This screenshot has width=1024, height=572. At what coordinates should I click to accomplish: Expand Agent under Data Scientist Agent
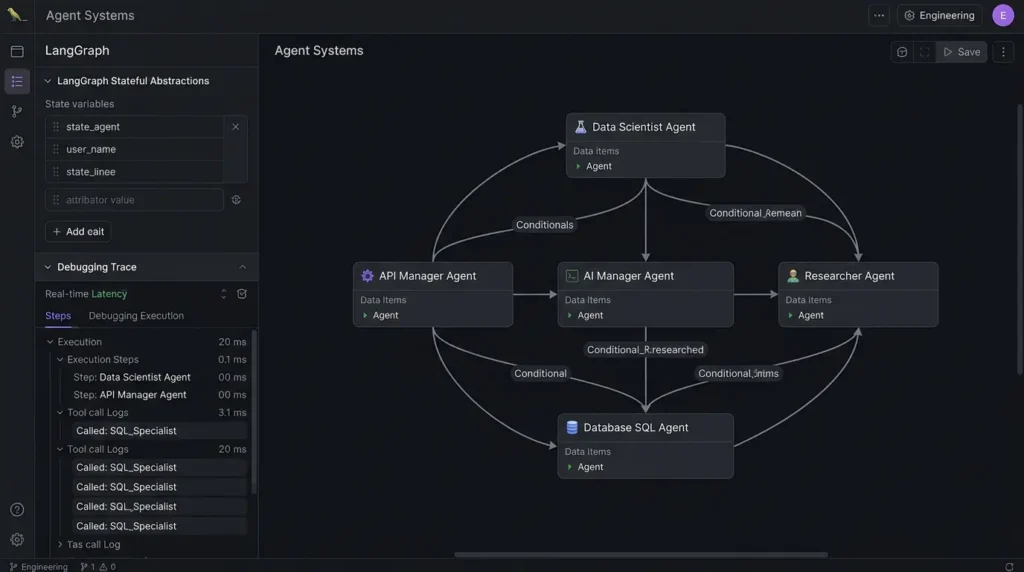tap(578, 167)
